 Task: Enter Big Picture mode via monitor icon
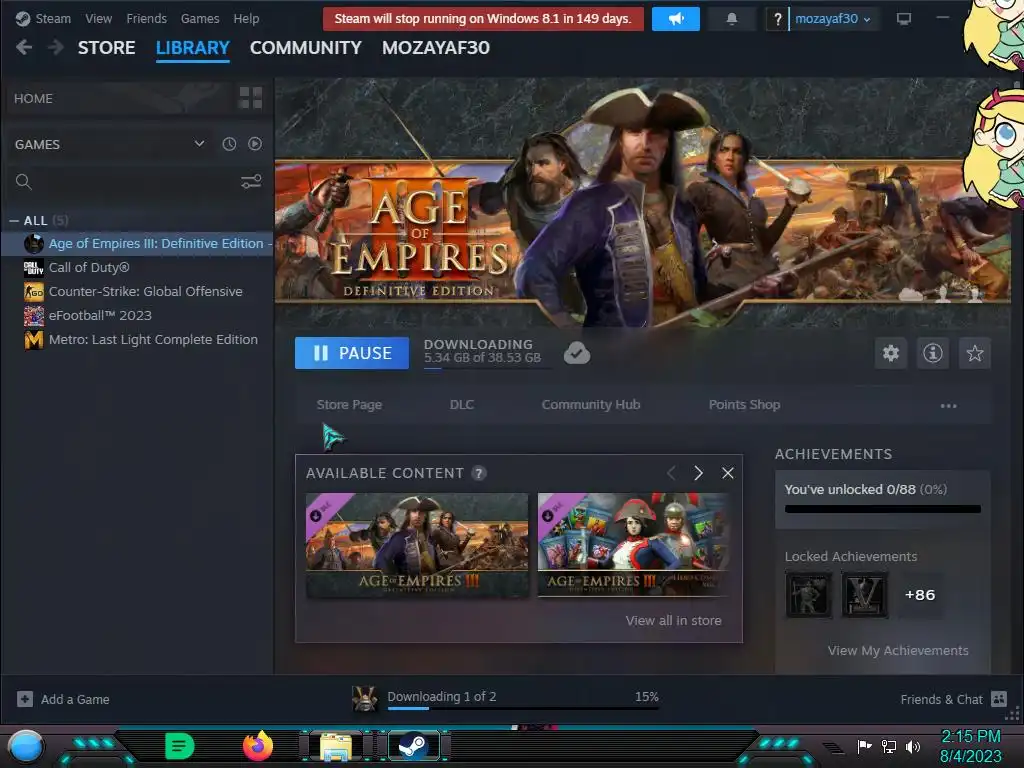click(904, 19)
